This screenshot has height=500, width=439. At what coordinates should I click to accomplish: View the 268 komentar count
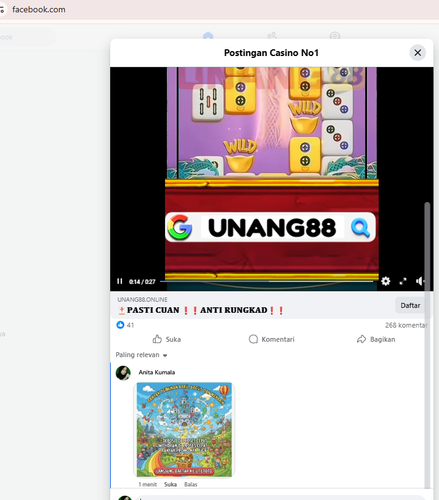click(406, 325)
